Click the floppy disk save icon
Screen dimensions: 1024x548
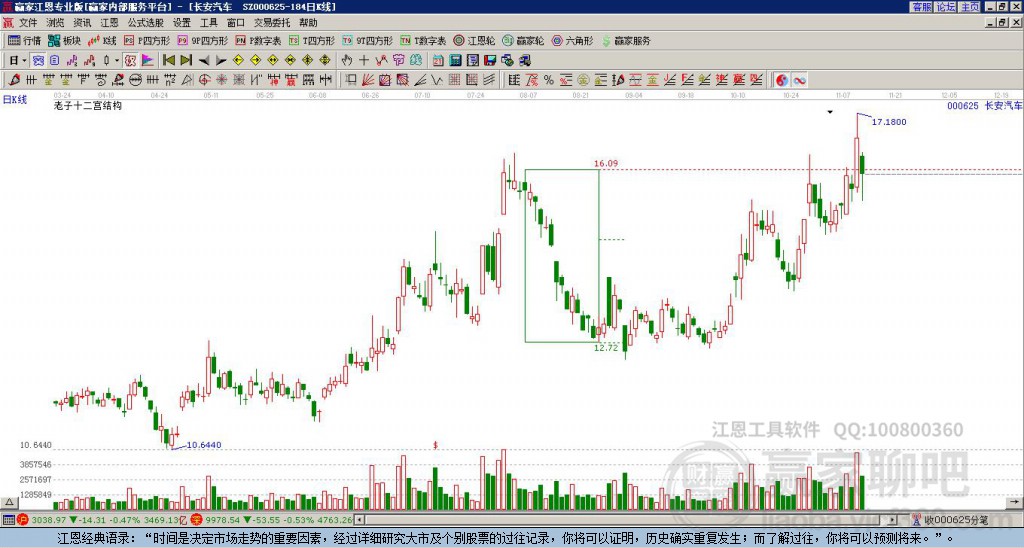point(490,60)
